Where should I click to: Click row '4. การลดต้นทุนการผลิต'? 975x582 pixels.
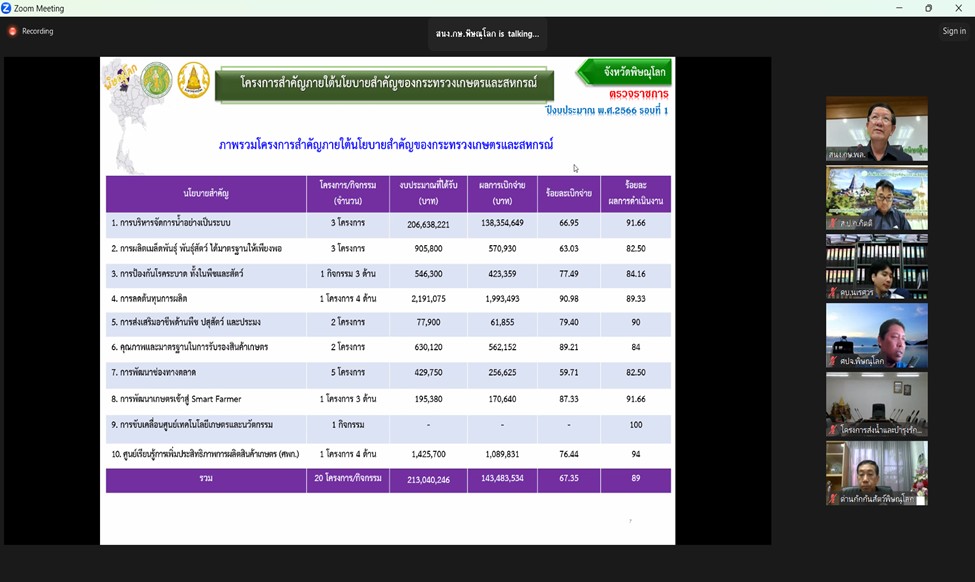click(149, 299)
